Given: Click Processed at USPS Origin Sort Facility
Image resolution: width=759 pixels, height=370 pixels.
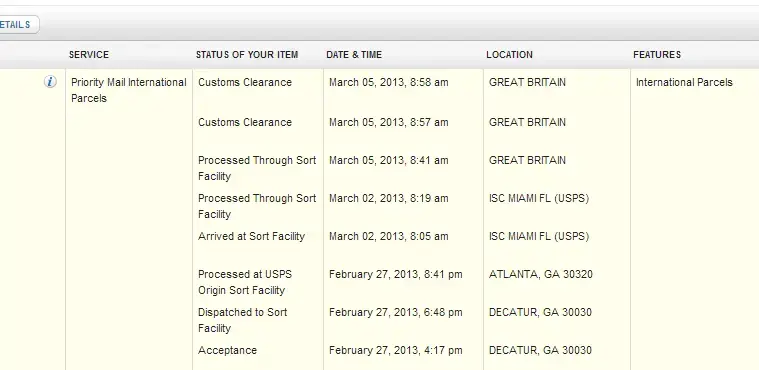Looking at the screenshot, I should point(245,282).
